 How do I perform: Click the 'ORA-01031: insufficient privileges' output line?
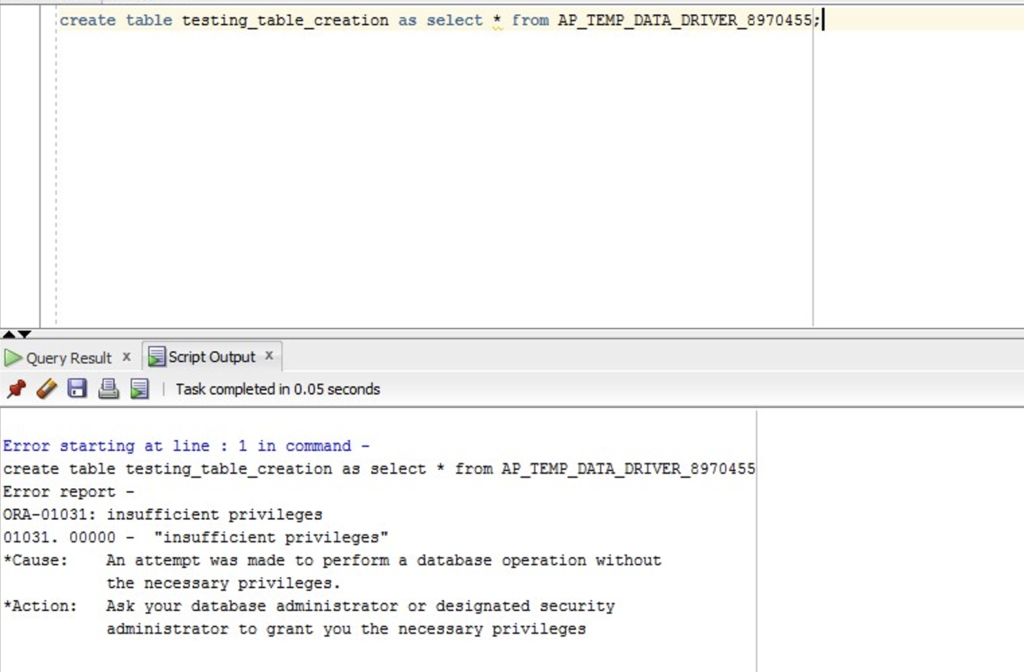click(163, 515)
